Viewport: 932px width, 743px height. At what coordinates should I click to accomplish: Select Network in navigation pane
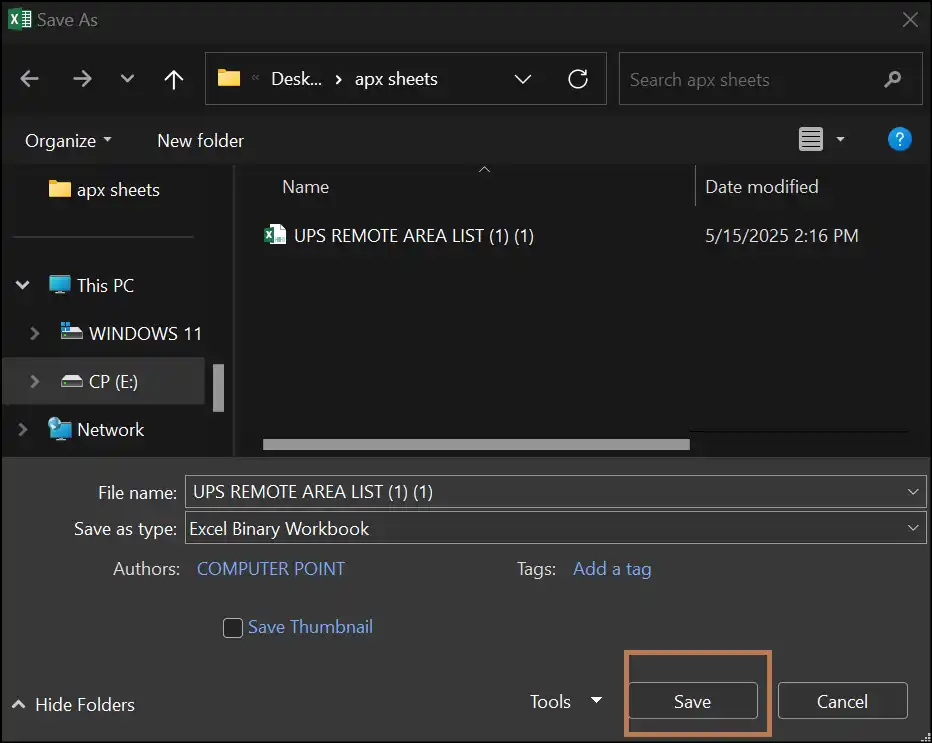96,429
